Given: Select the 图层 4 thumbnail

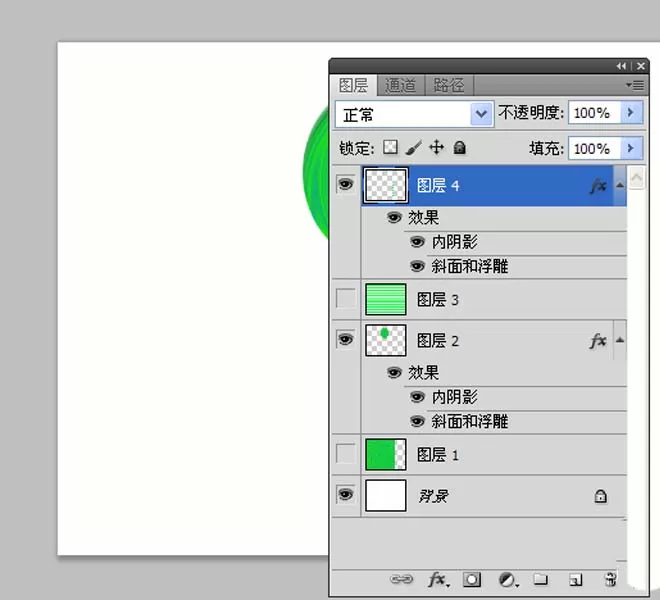Looking at the screenshot, I should coord(386,185).
